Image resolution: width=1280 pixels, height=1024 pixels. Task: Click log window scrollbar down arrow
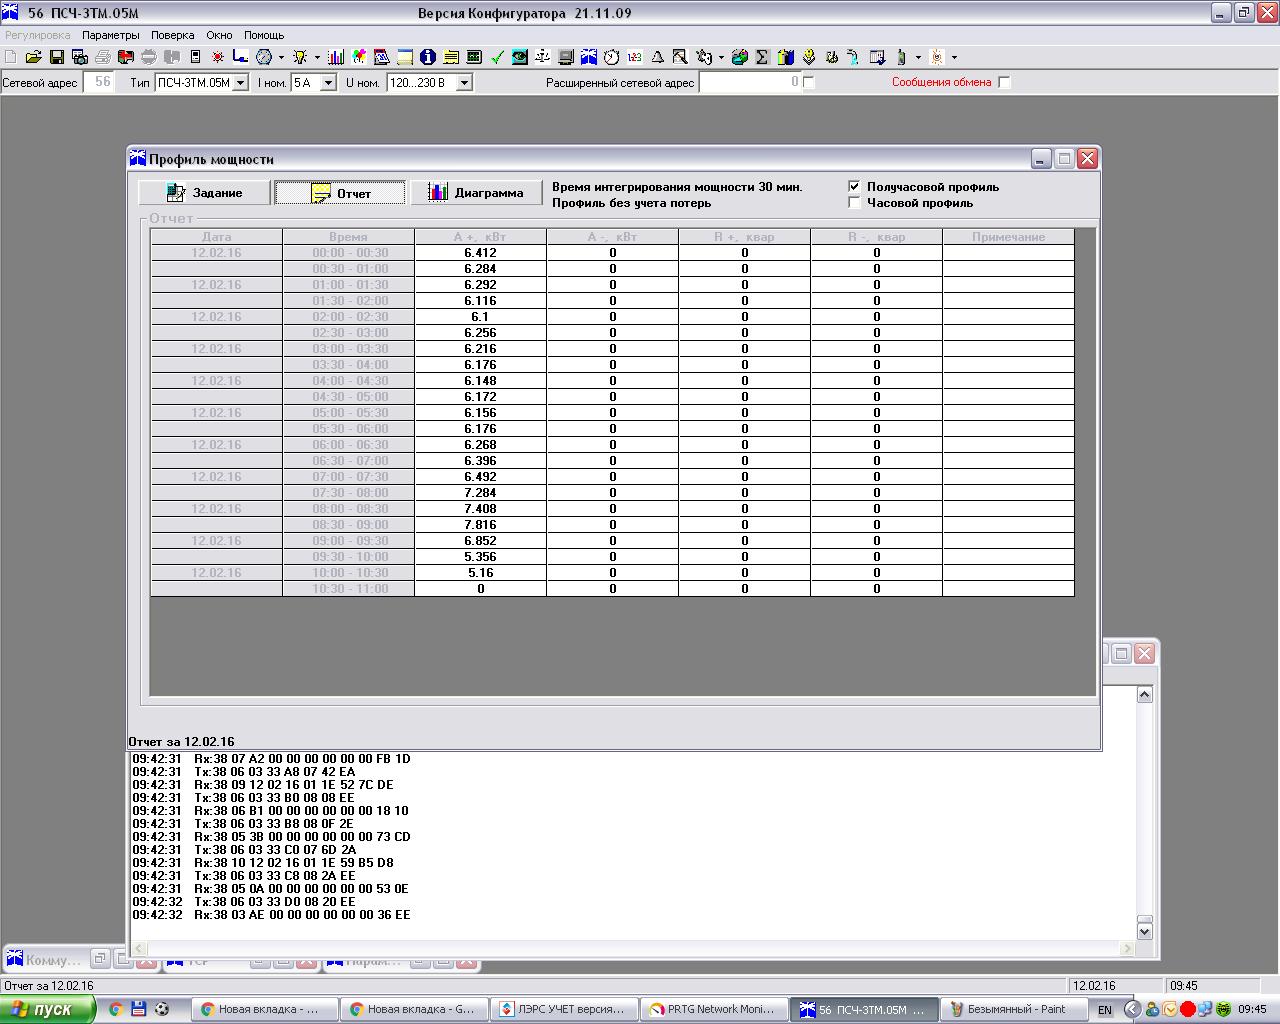click(1145, 930)
